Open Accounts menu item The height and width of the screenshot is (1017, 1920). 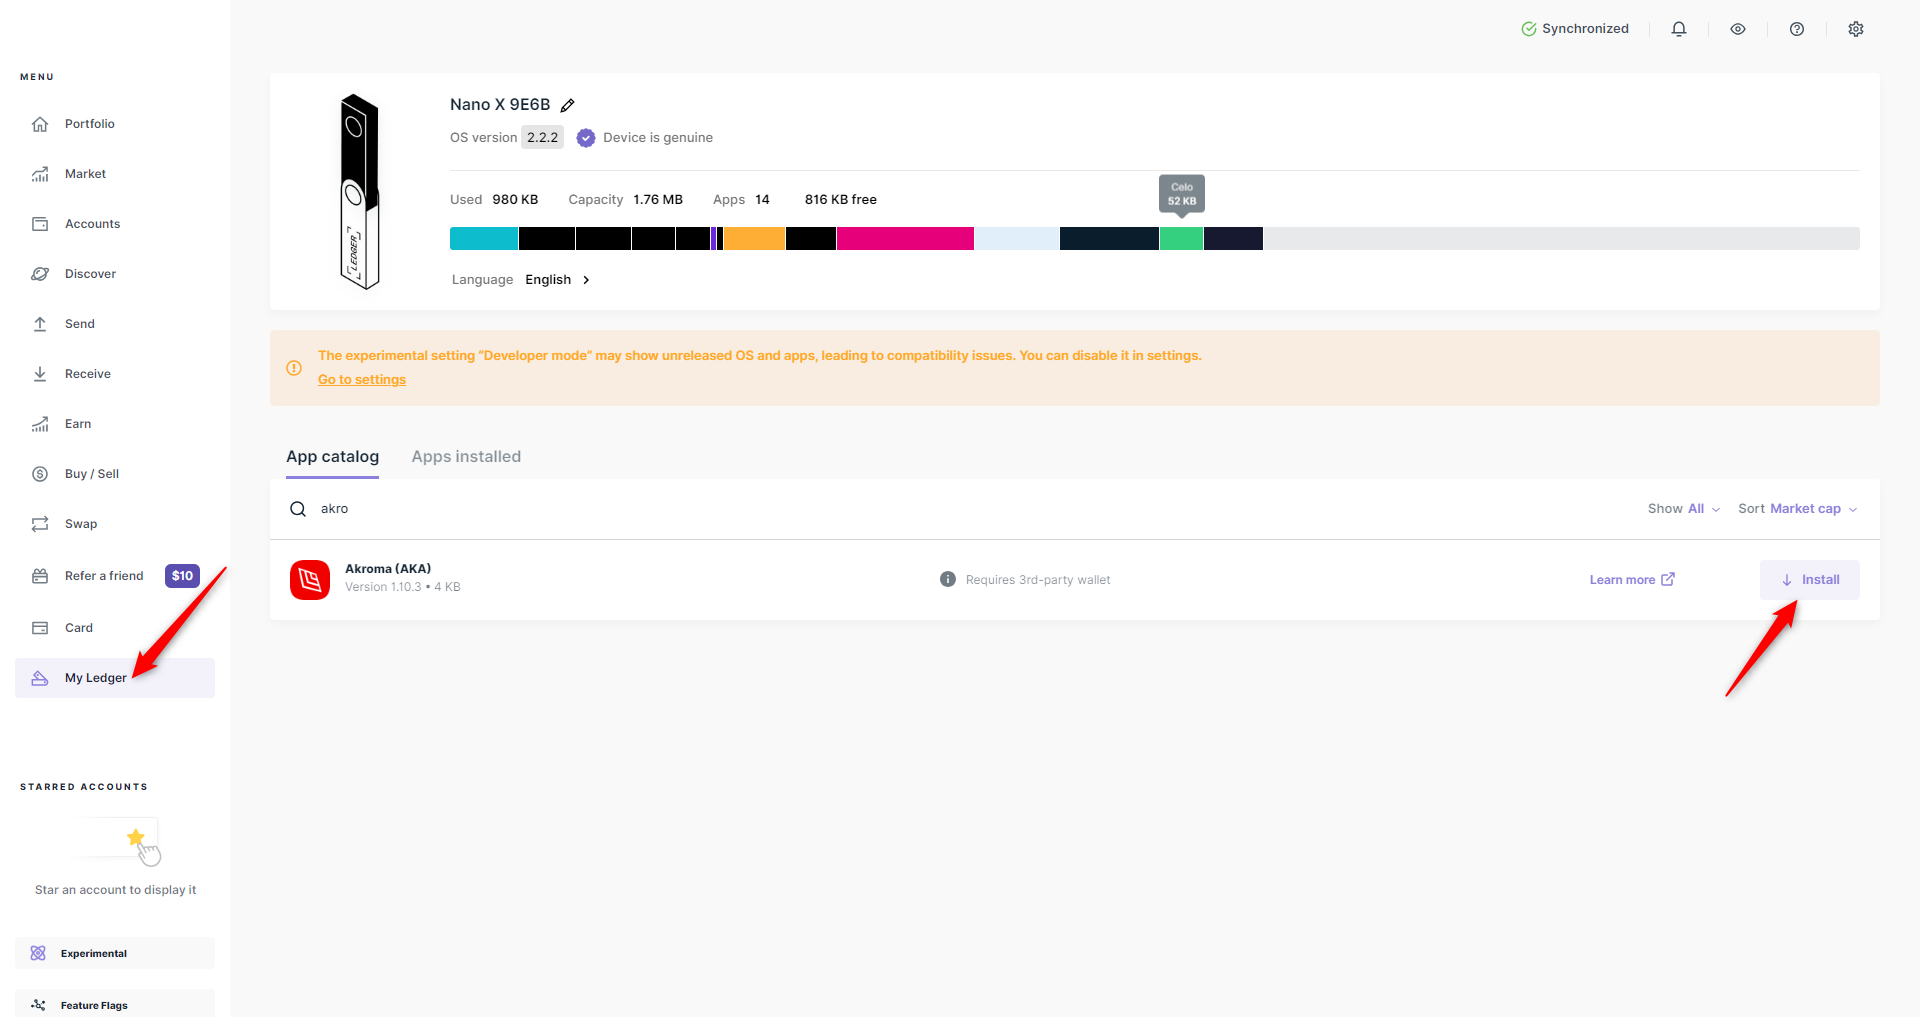coord(115,224)
